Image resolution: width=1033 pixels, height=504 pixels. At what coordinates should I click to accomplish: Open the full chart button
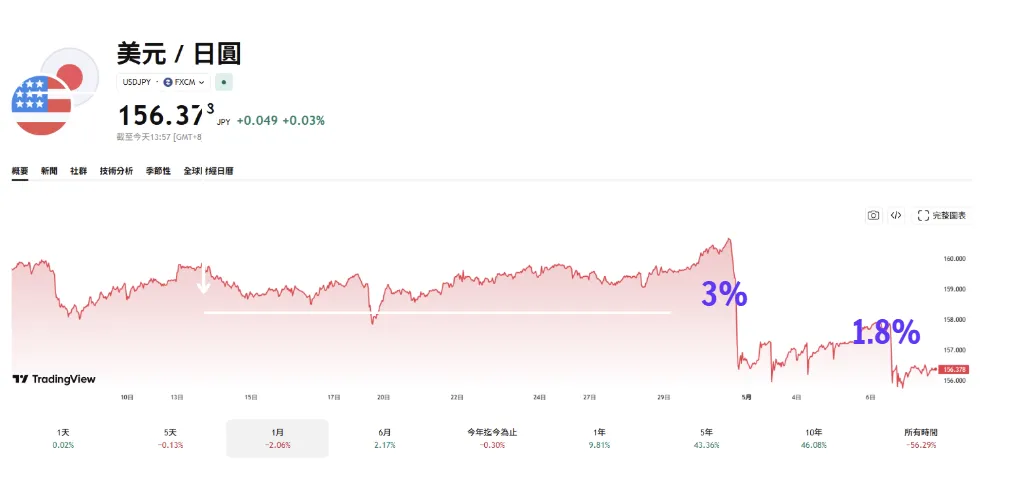(941, 215)
